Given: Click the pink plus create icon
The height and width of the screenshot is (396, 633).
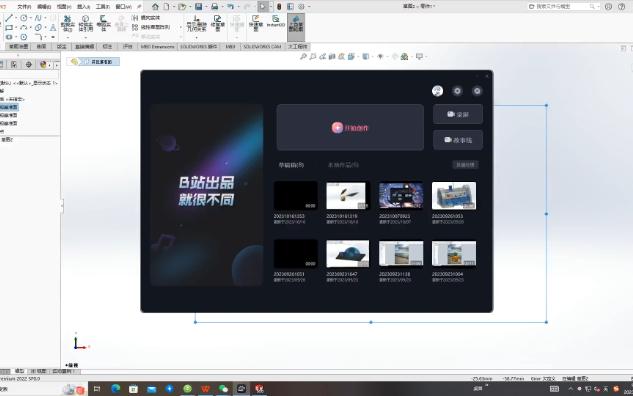Looking at the screenshot, I should point(337,128).
